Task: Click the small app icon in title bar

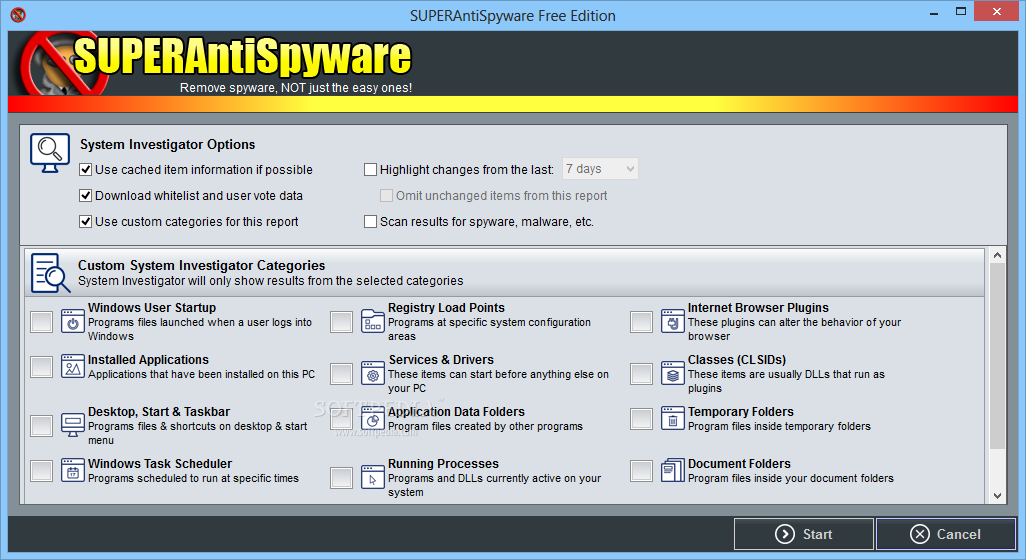Action: coord(18,14)
